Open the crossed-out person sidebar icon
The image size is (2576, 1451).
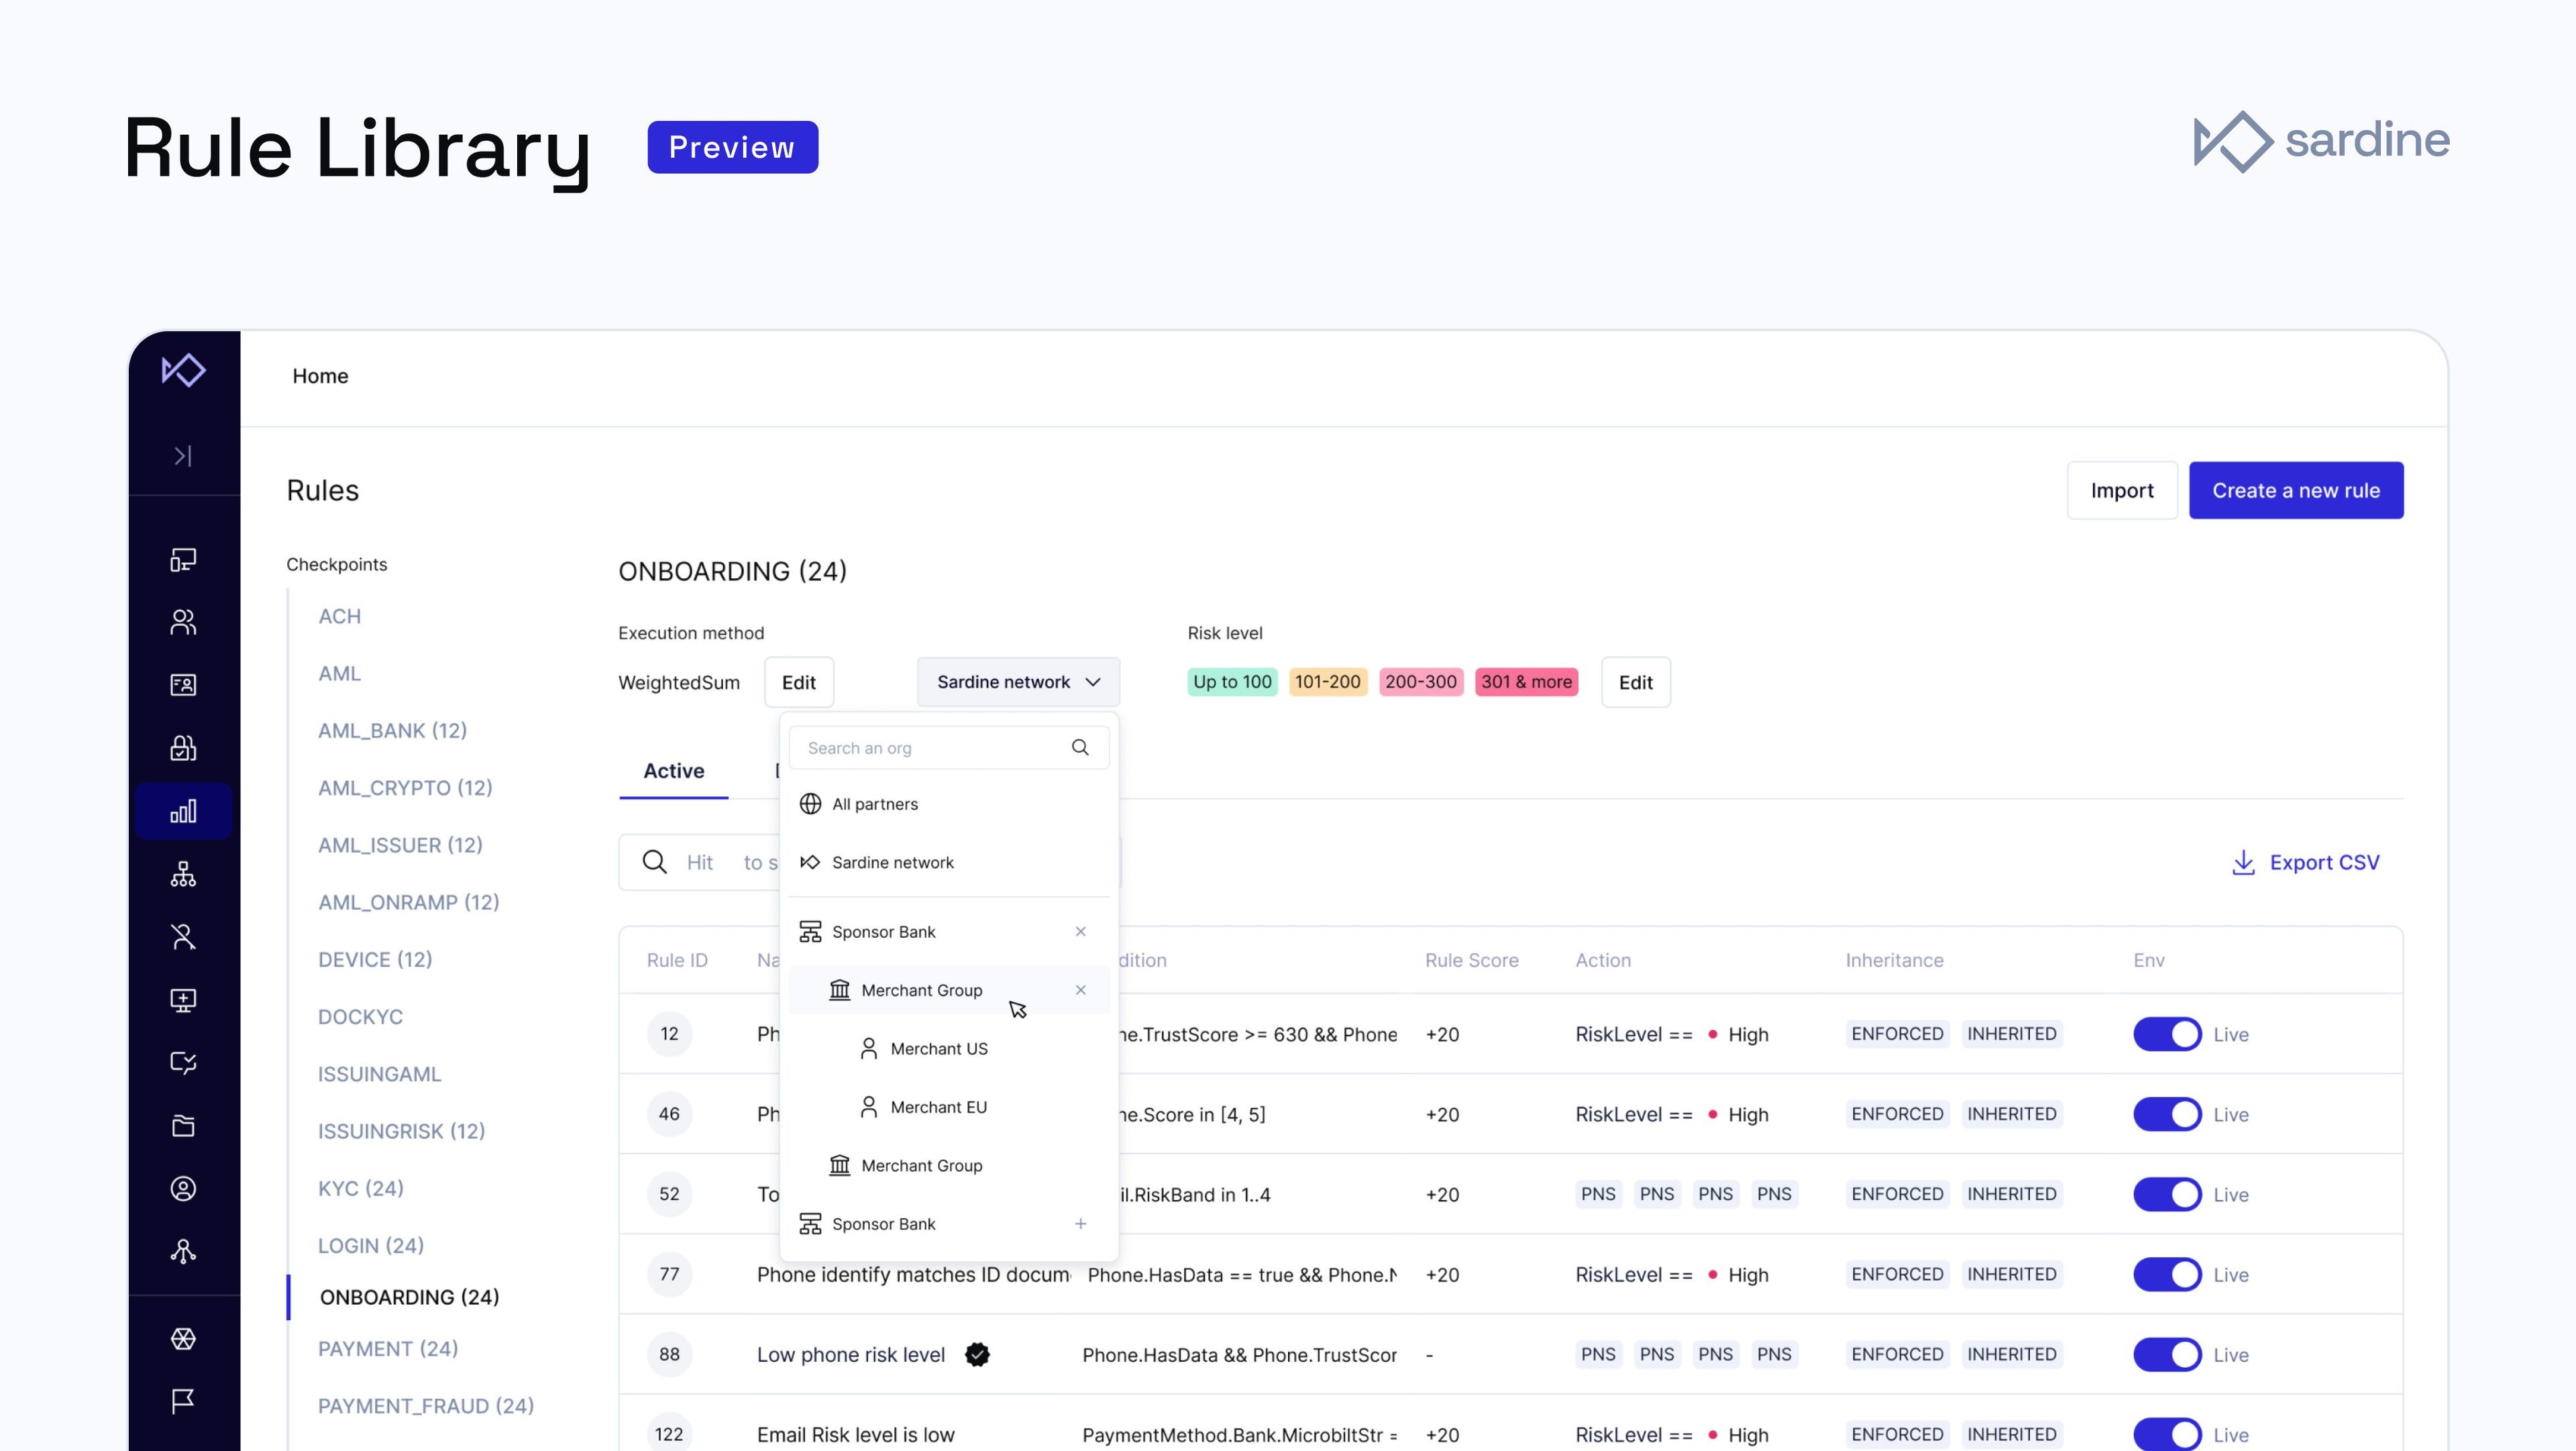pos(183,937)
